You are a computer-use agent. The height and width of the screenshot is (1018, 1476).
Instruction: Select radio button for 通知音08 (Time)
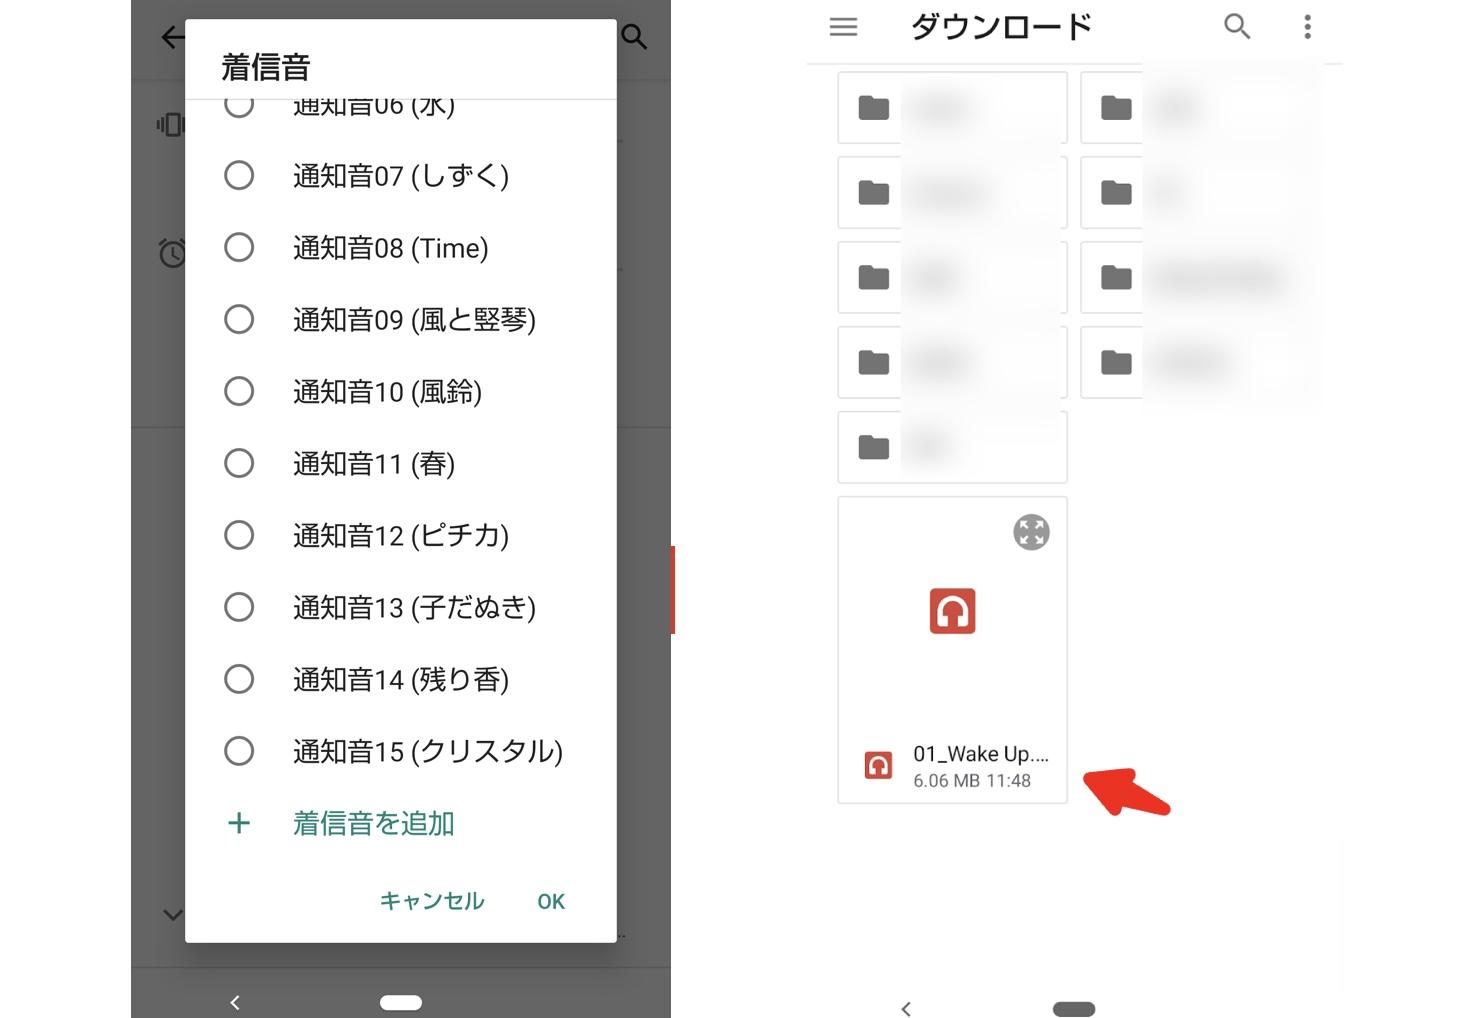239,248
